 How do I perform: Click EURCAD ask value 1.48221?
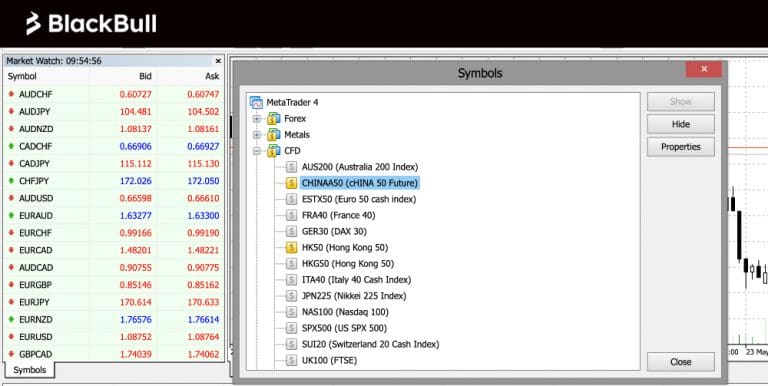pos(203,250)
